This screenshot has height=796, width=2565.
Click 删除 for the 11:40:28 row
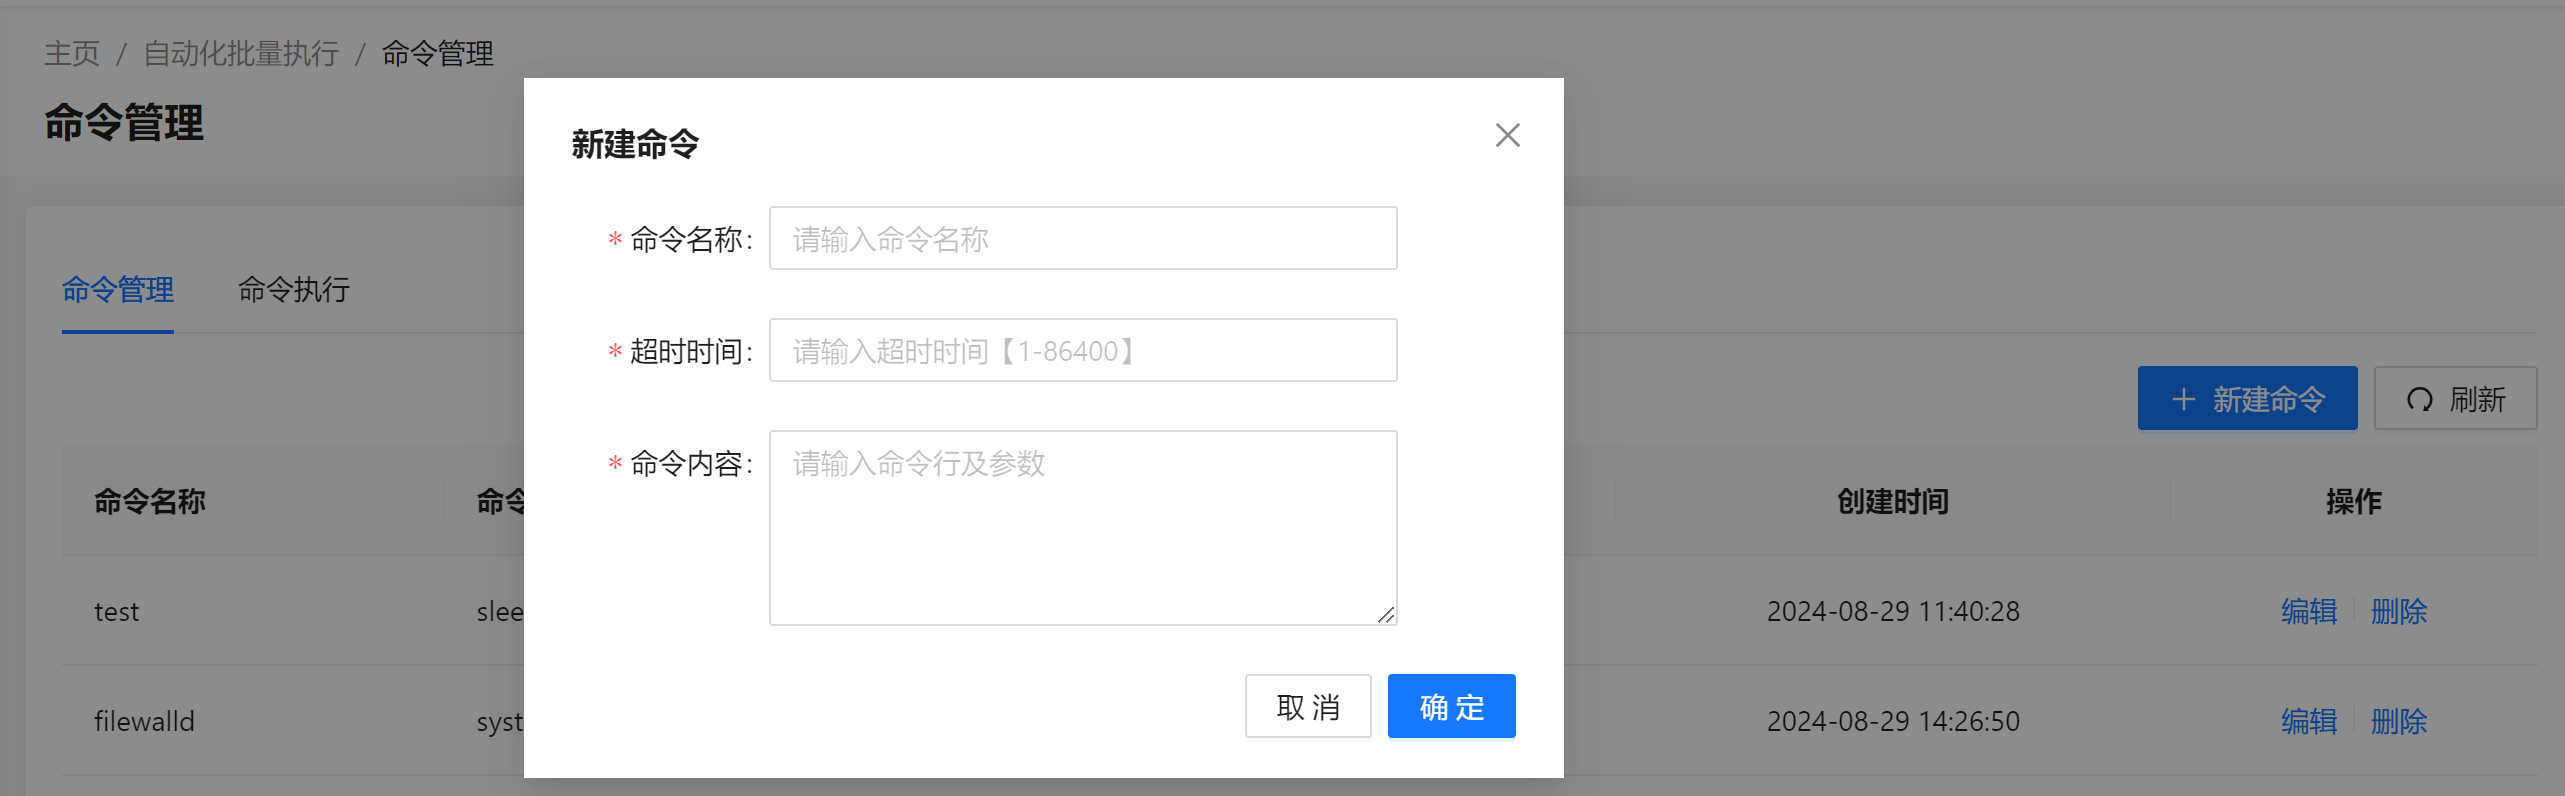(2399, 611)
